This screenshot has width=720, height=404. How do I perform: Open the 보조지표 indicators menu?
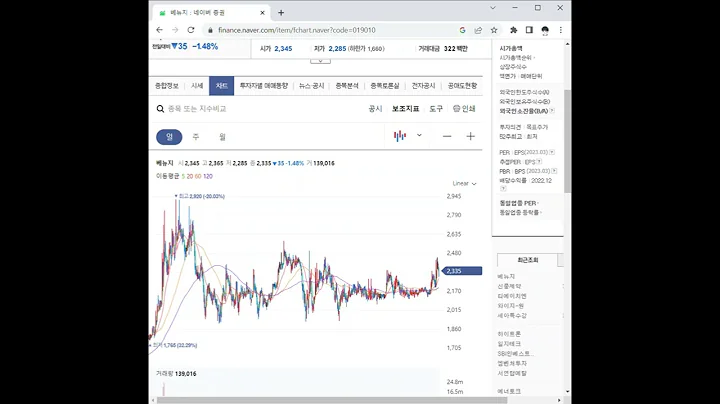click(x=405, y=109)
